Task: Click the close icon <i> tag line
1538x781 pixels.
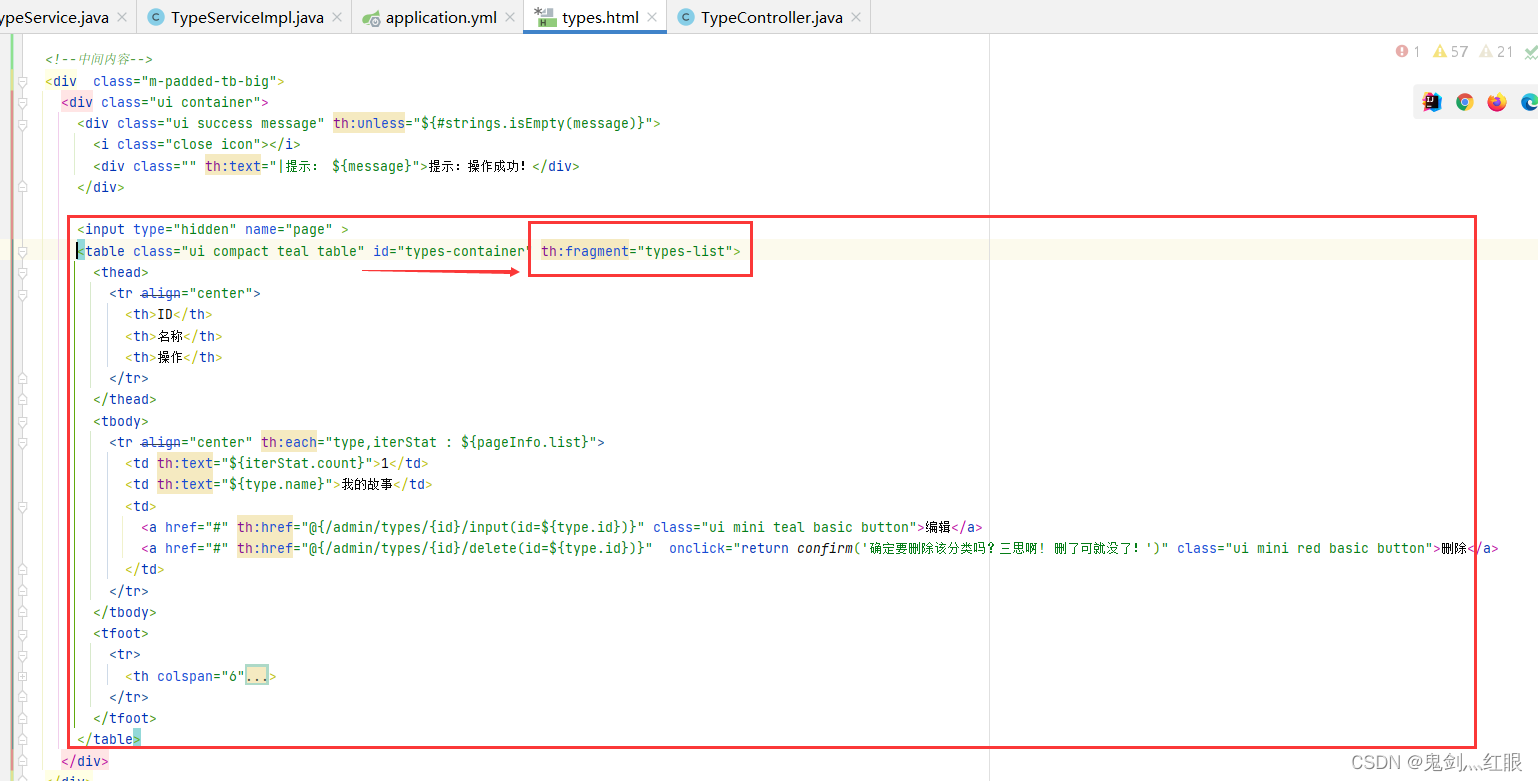Action: tap(197, 144)
